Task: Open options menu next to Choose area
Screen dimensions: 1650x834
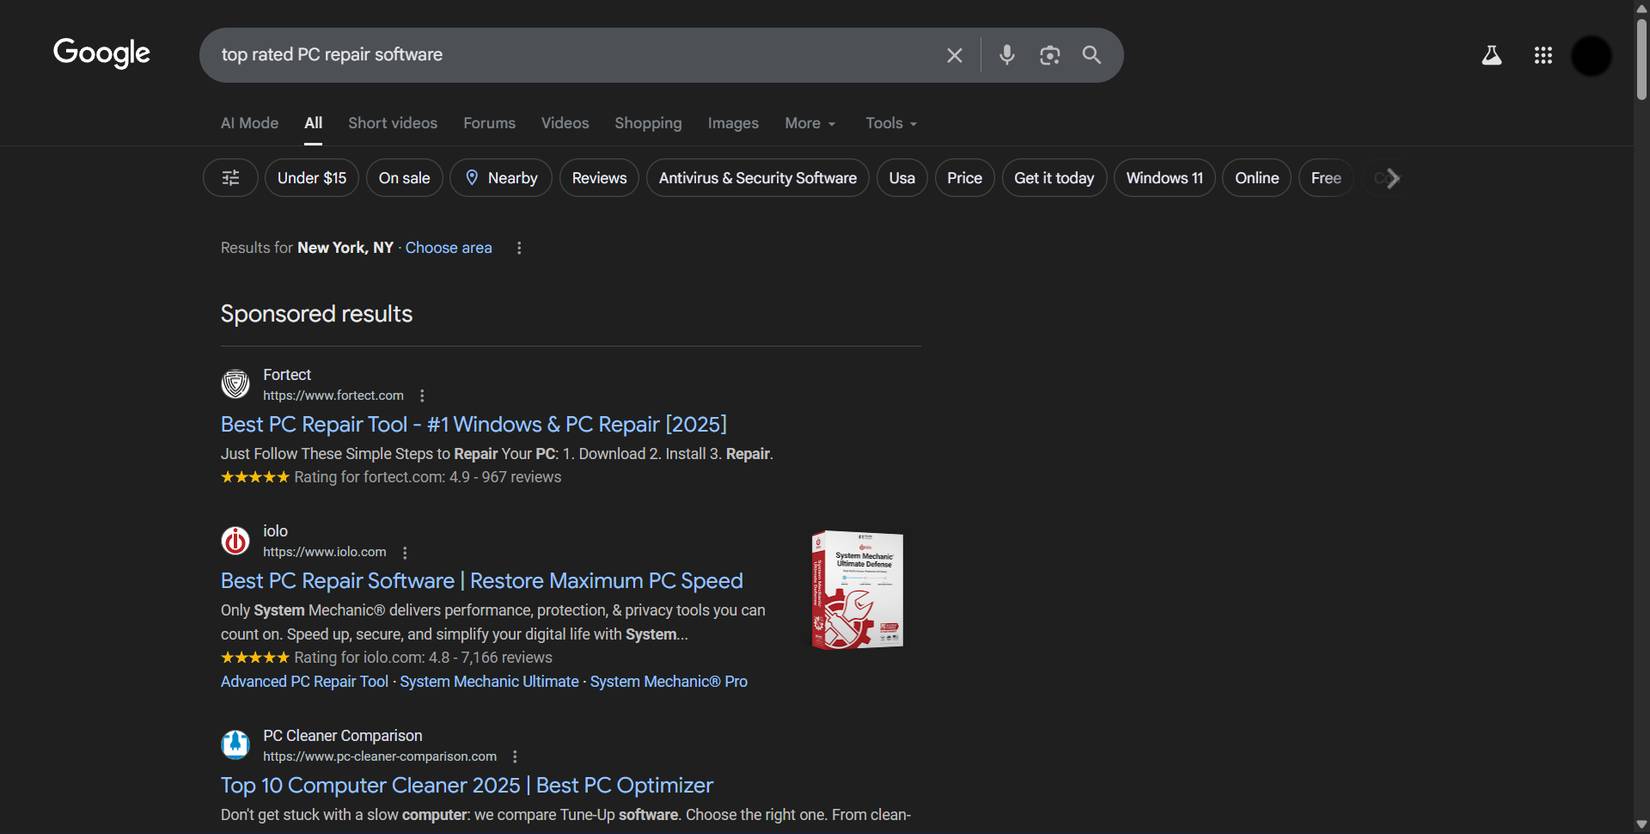Action: click(519, 248)
